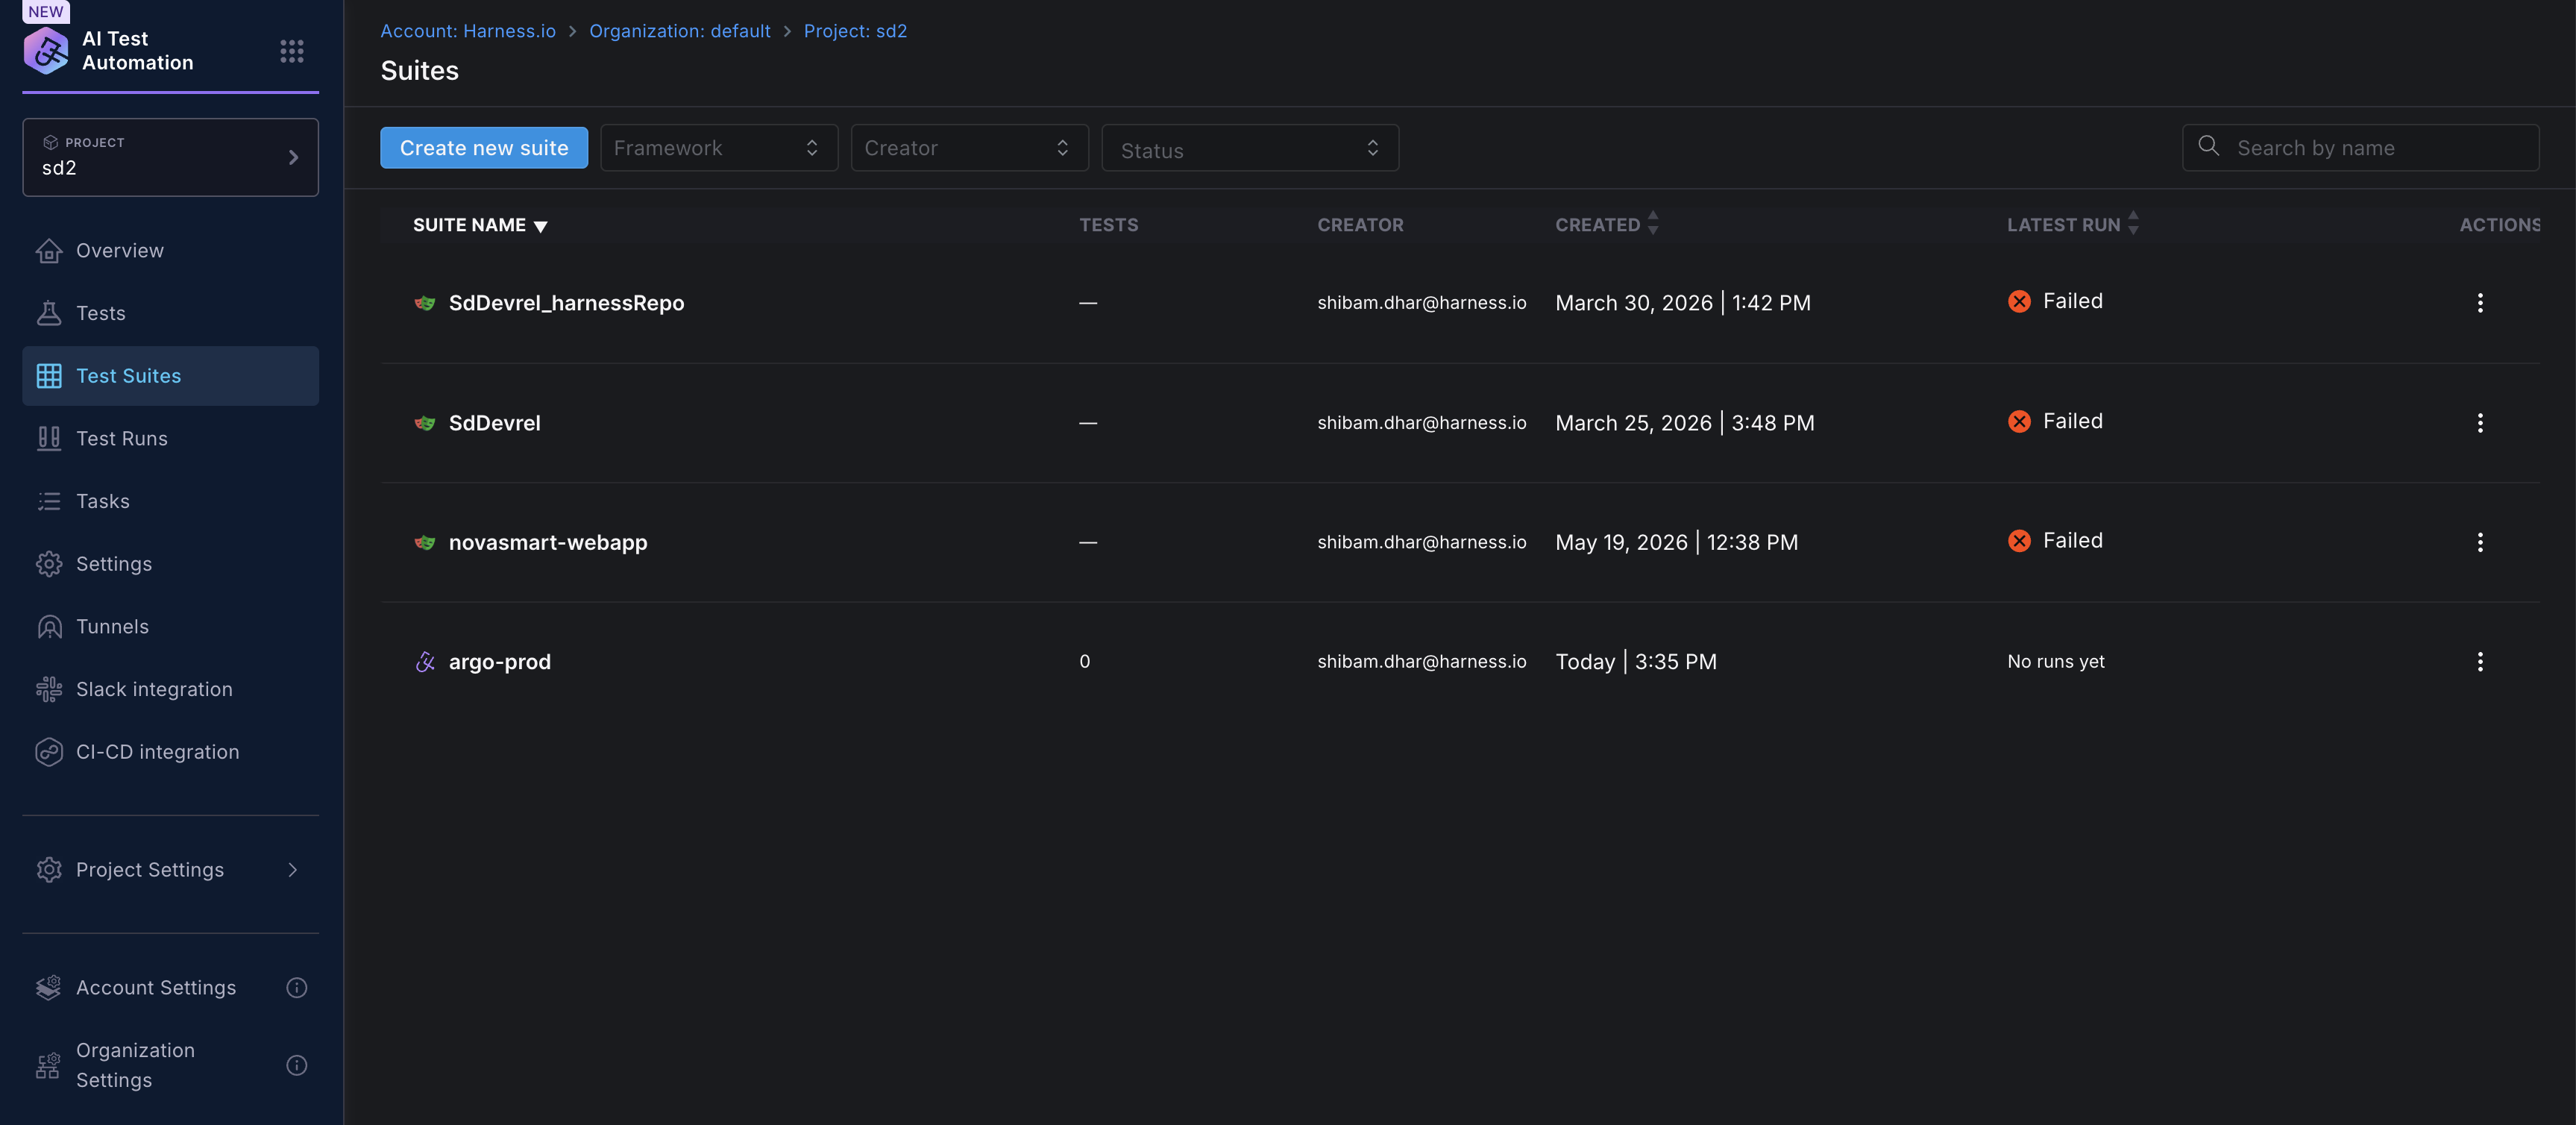
Task: Click the Test Suites grid icon
Action: 49,376
